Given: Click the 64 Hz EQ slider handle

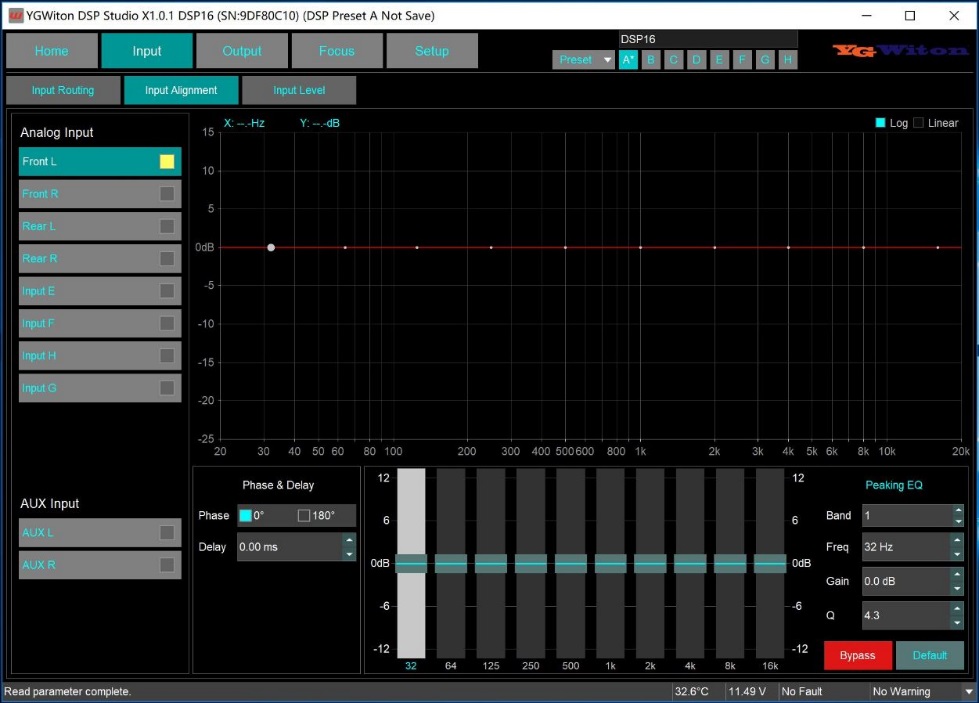Looking at the screenshot, I should tap(451, 564).
